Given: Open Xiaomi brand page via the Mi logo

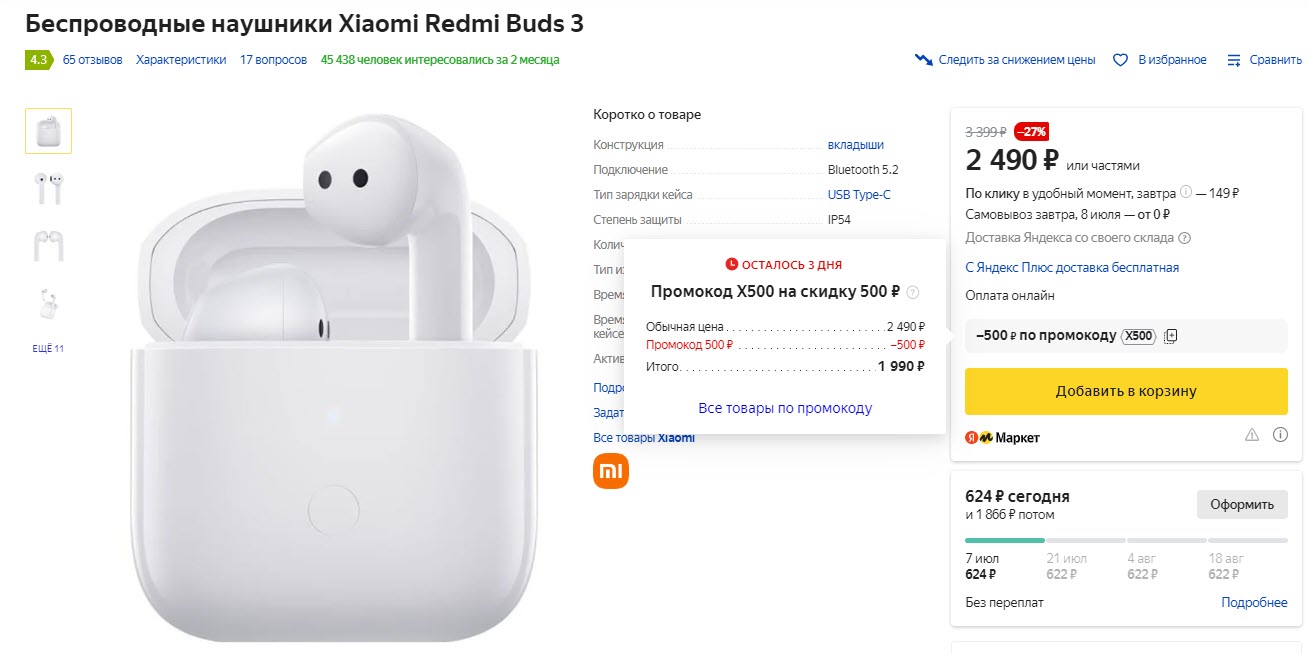Looking at the screenshot, I should 609,469.
